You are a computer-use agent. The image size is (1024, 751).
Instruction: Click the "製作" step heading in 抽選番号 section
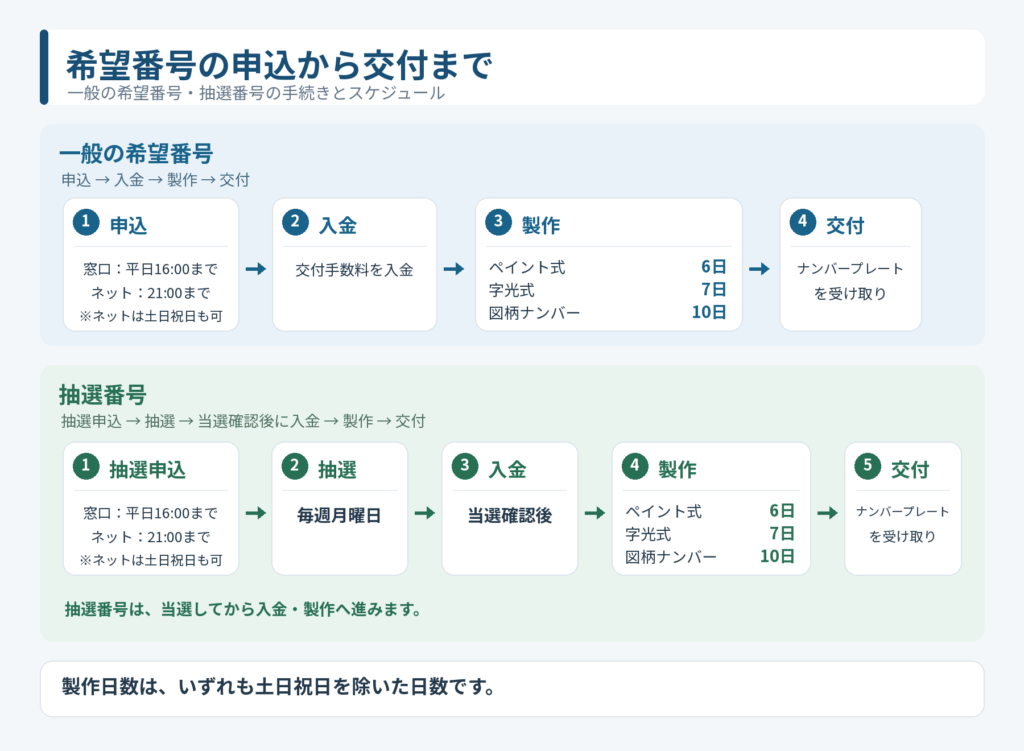677,470
